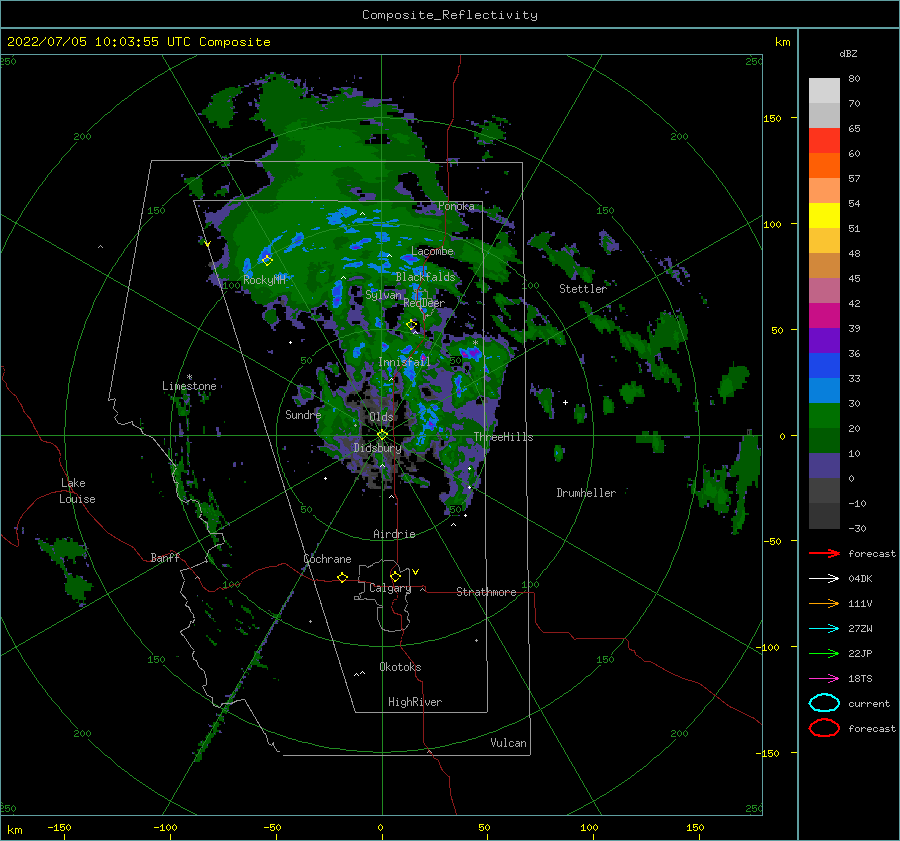The height and width of the screenshot is (841, 900).
Task: Click the purple 36–39 dBZ color swatch
Action: (824, 341)
